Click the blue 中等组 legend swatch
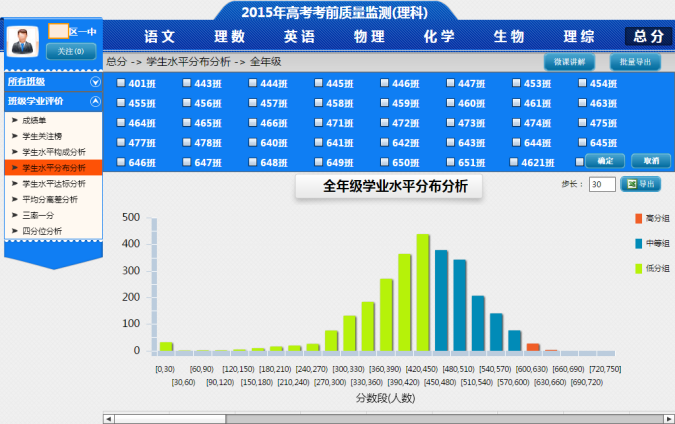 [x=638, y=244]
